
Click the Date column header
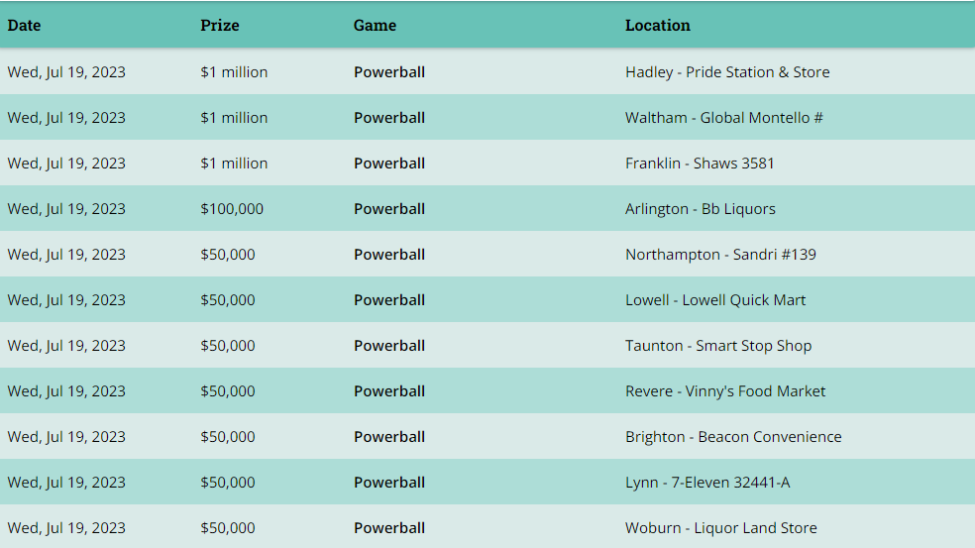tap(24, 26)
